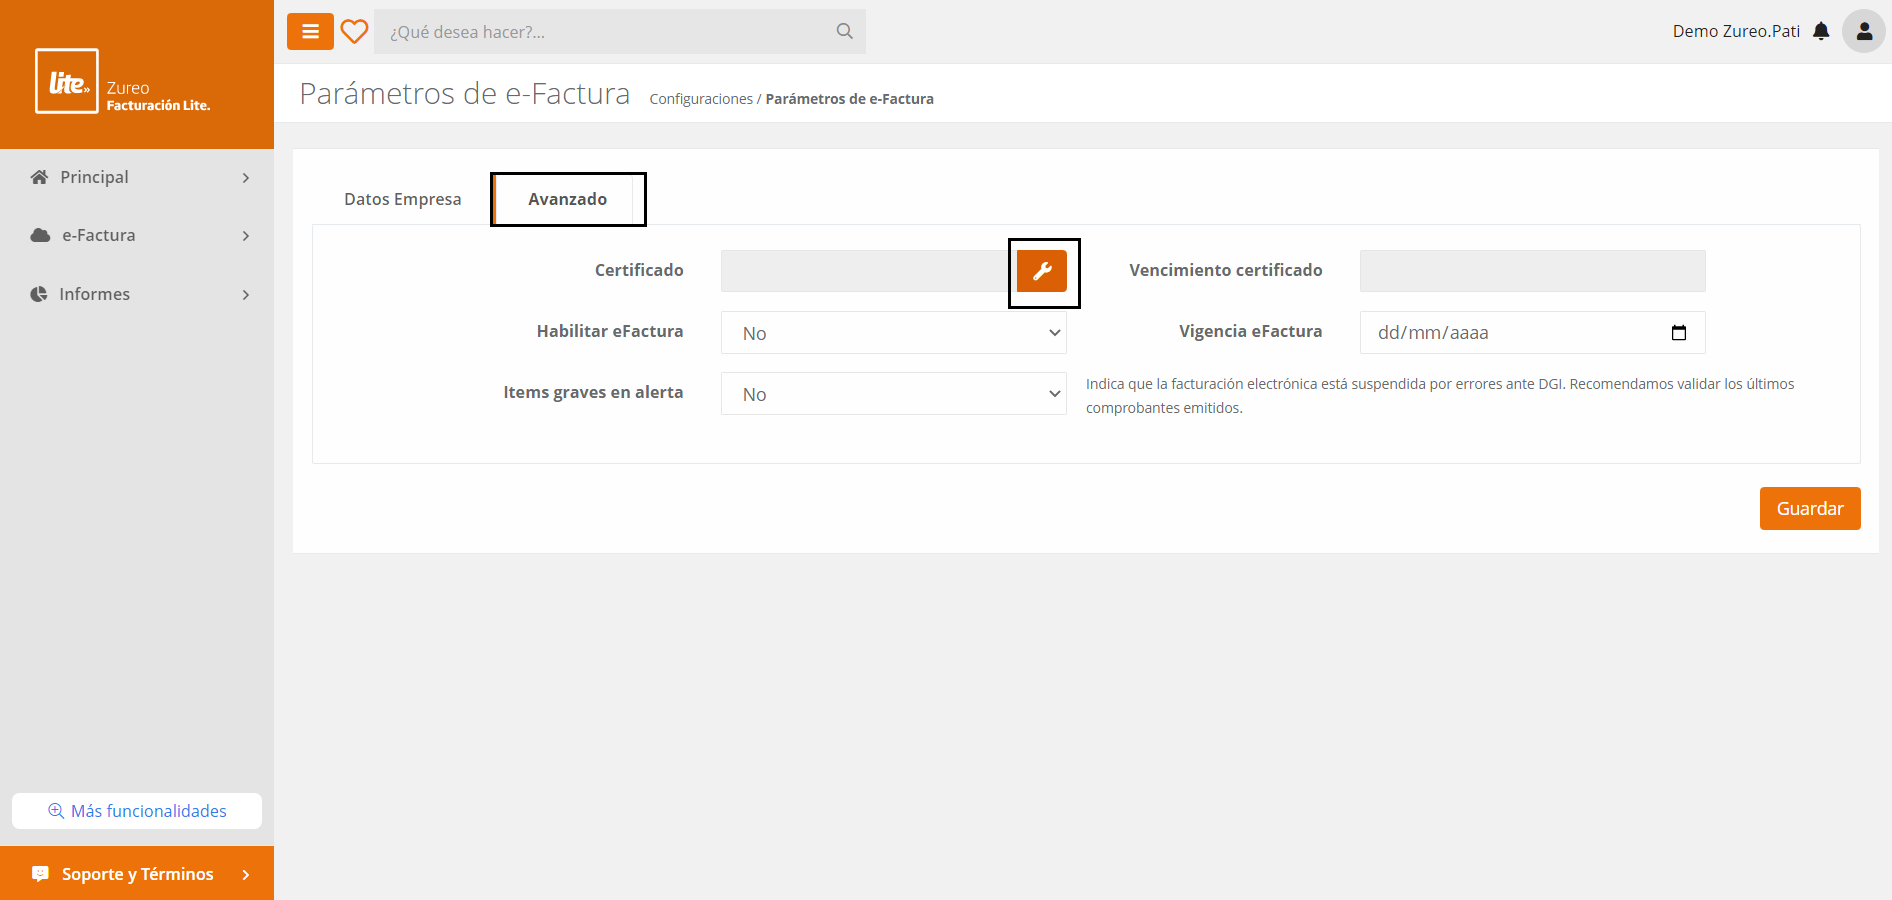The width and height of the screenshot is (1892, 900).
Task: Open Soporte y Términos menu
Action: (137, 874)
